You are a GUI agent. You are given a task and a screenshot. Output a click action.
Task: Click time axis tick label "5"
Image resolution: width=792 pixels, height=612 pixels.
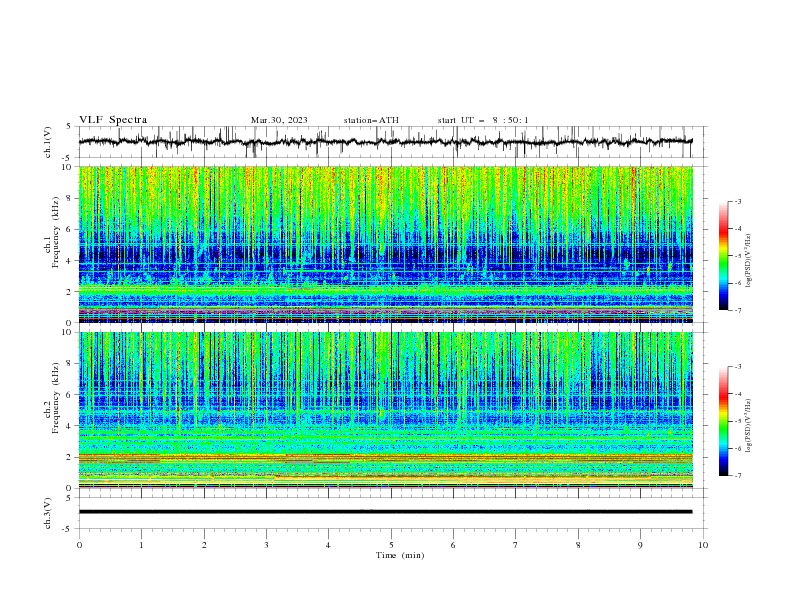391,545
